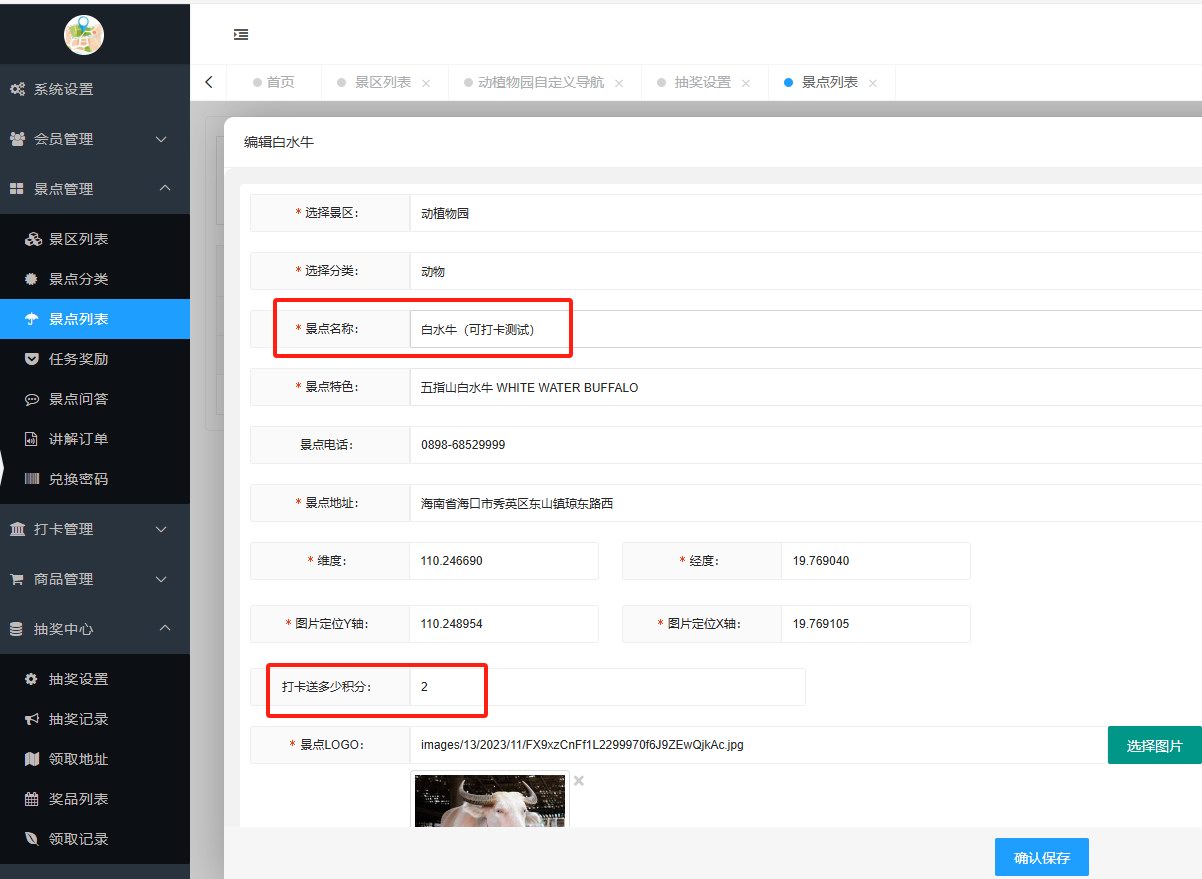Viewport: 1202px width, 879px height.
Task: Click the barcode icon beside 兑换密码
Action: click(x=32, y=479)
